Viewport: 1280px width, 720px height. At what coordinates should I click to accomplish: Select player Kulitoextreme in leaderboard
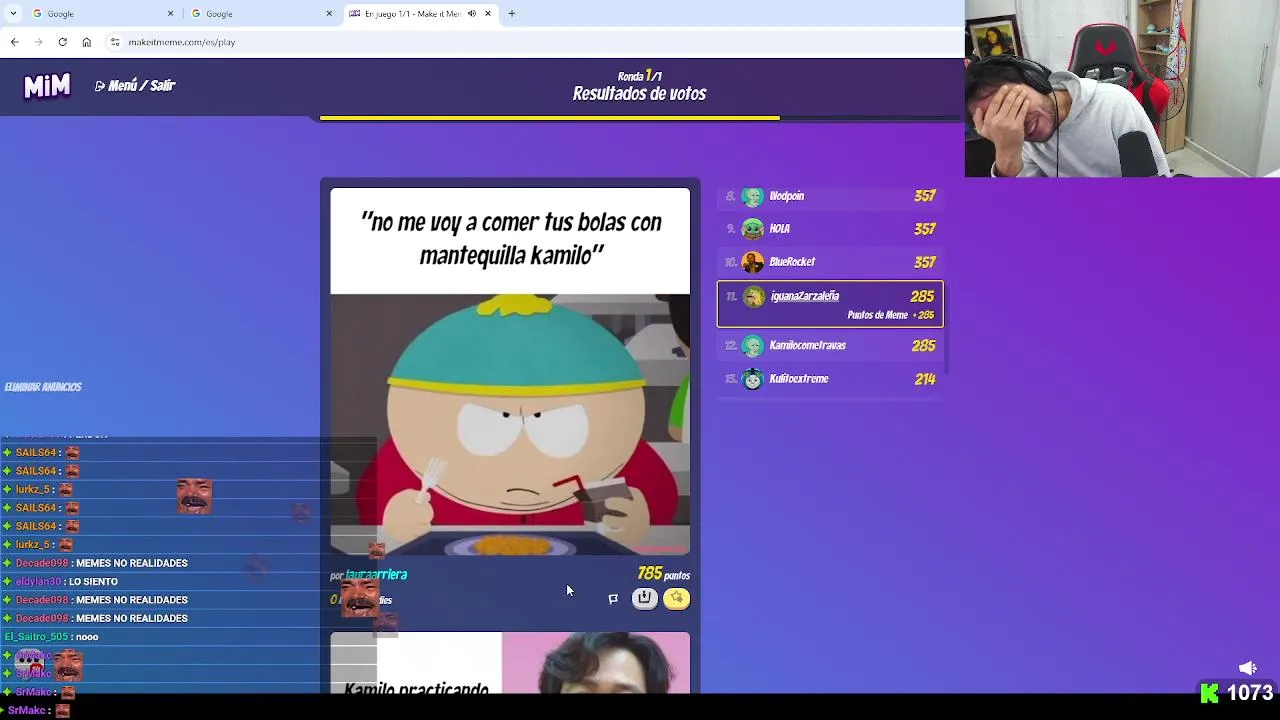(830, 379)
